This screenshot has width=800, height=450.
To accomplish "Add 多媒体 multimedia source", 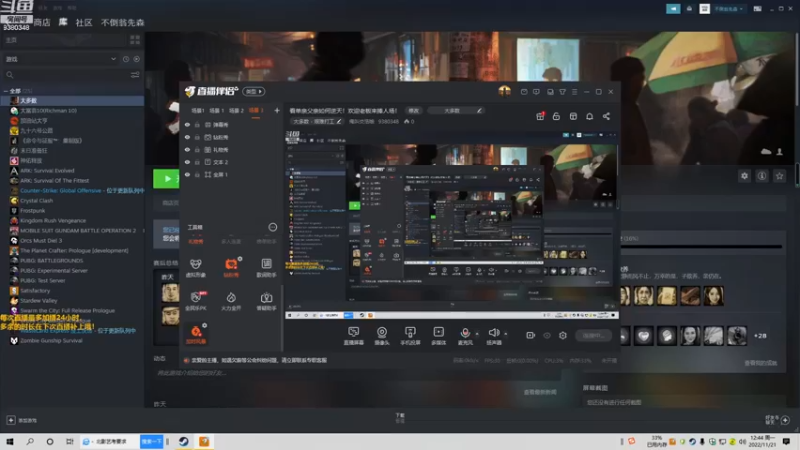I will [x=438, y=336].
